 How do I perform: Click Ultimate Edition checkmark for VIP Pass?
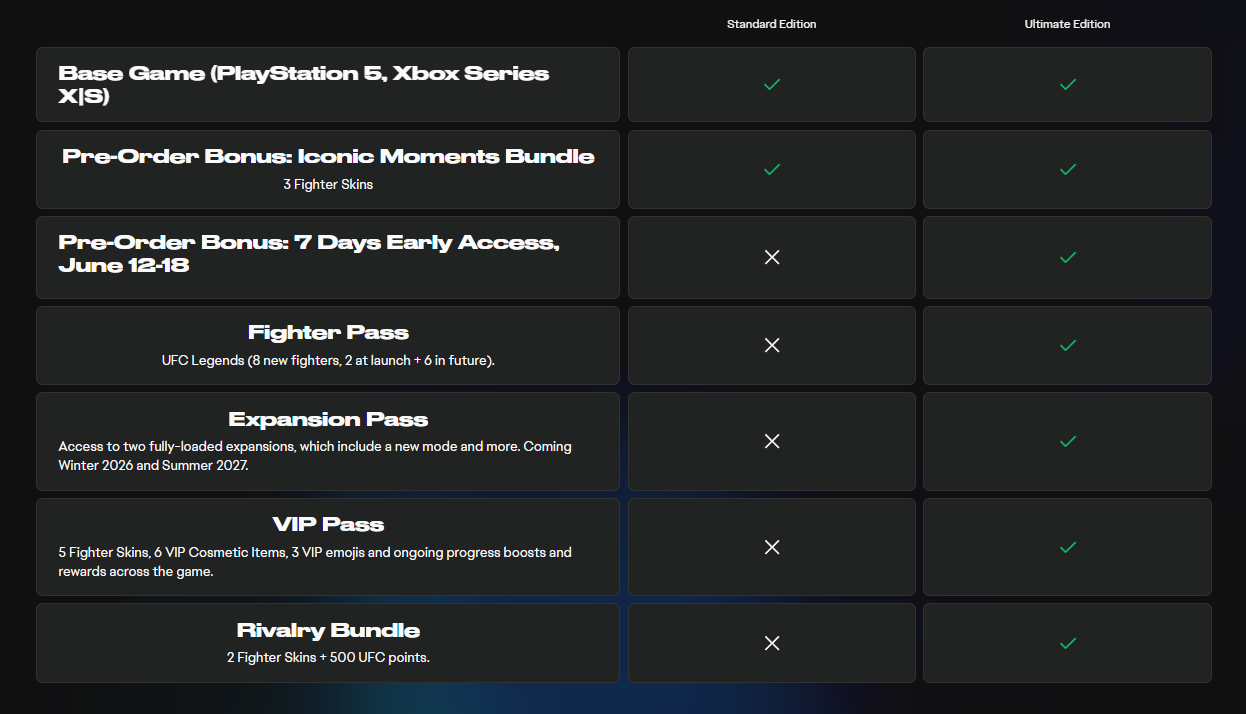[1067, 547]
